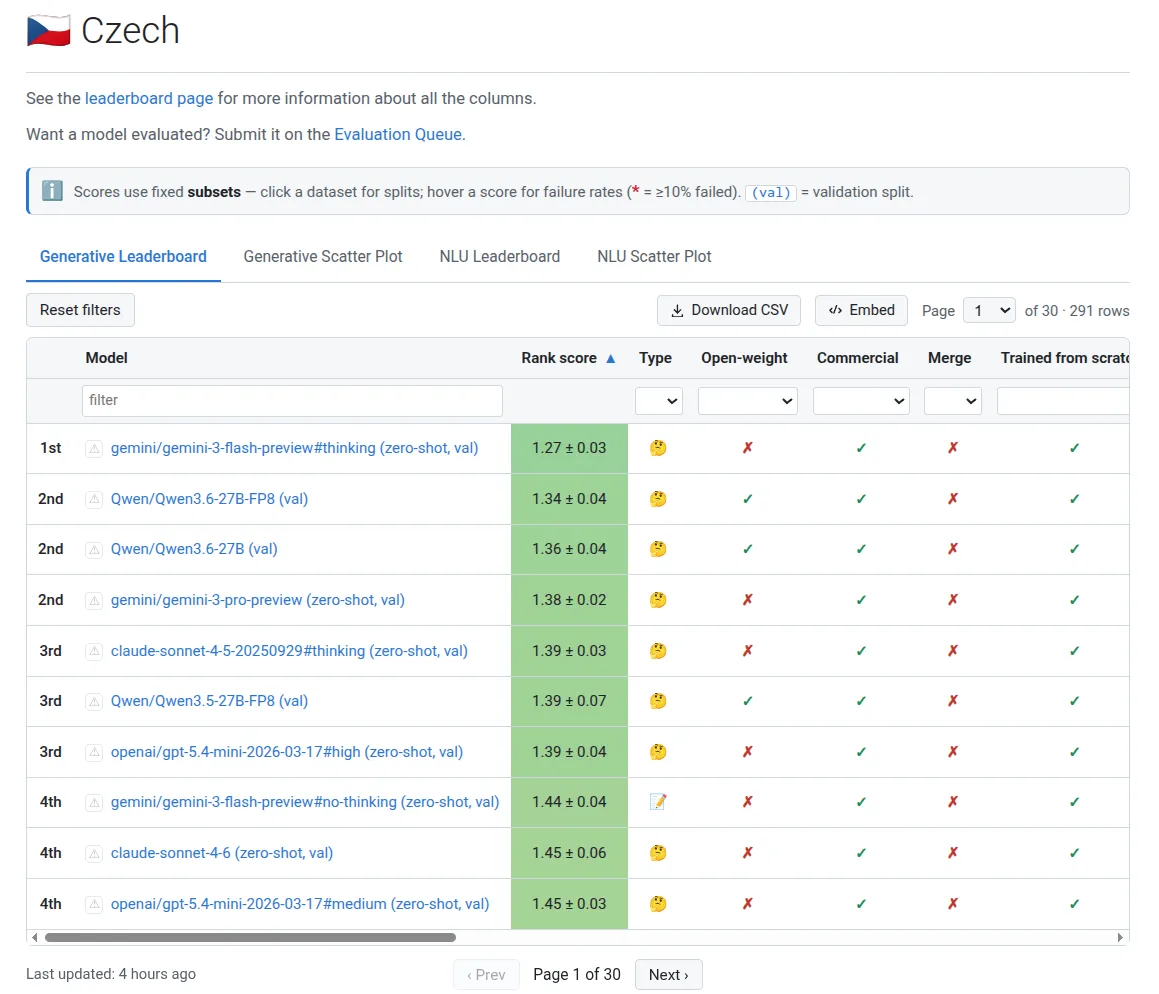This screenshot has width=1159, height=994.
Task: Open the Commercial filter dropdown
Action: pos(861,401)
